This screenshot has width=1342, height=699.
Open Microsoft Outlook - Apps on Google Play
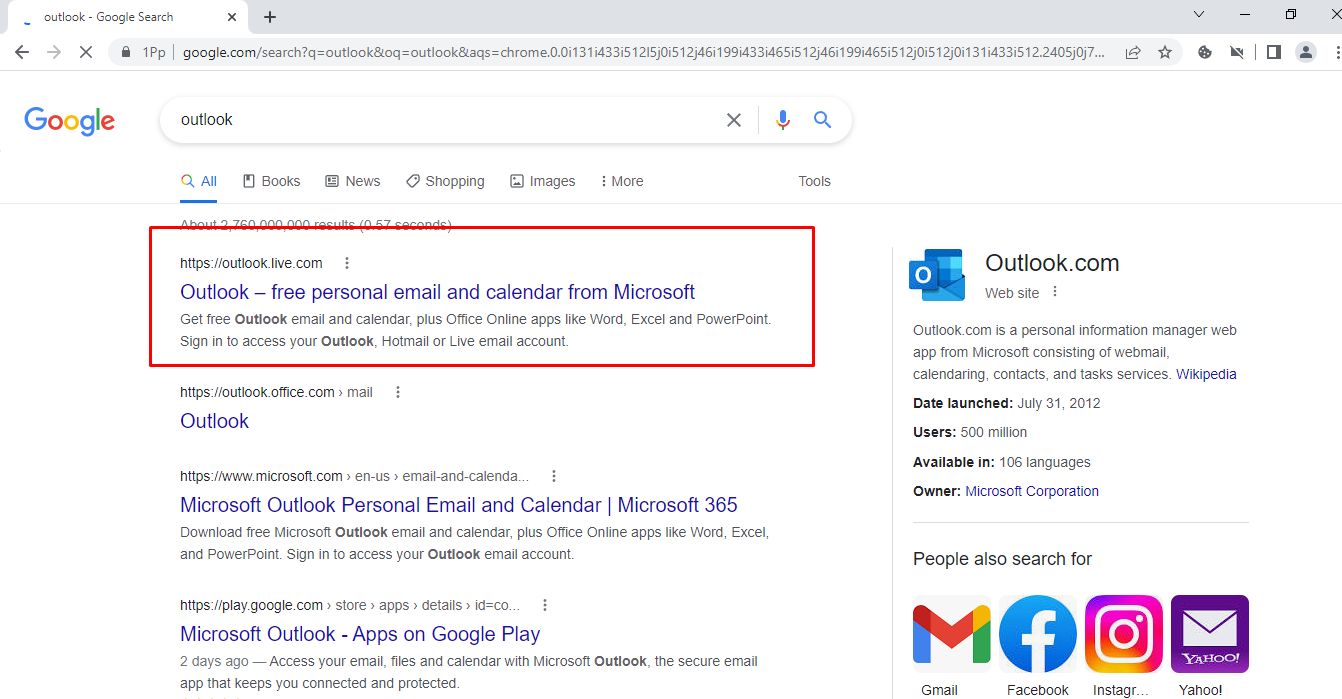360,634
